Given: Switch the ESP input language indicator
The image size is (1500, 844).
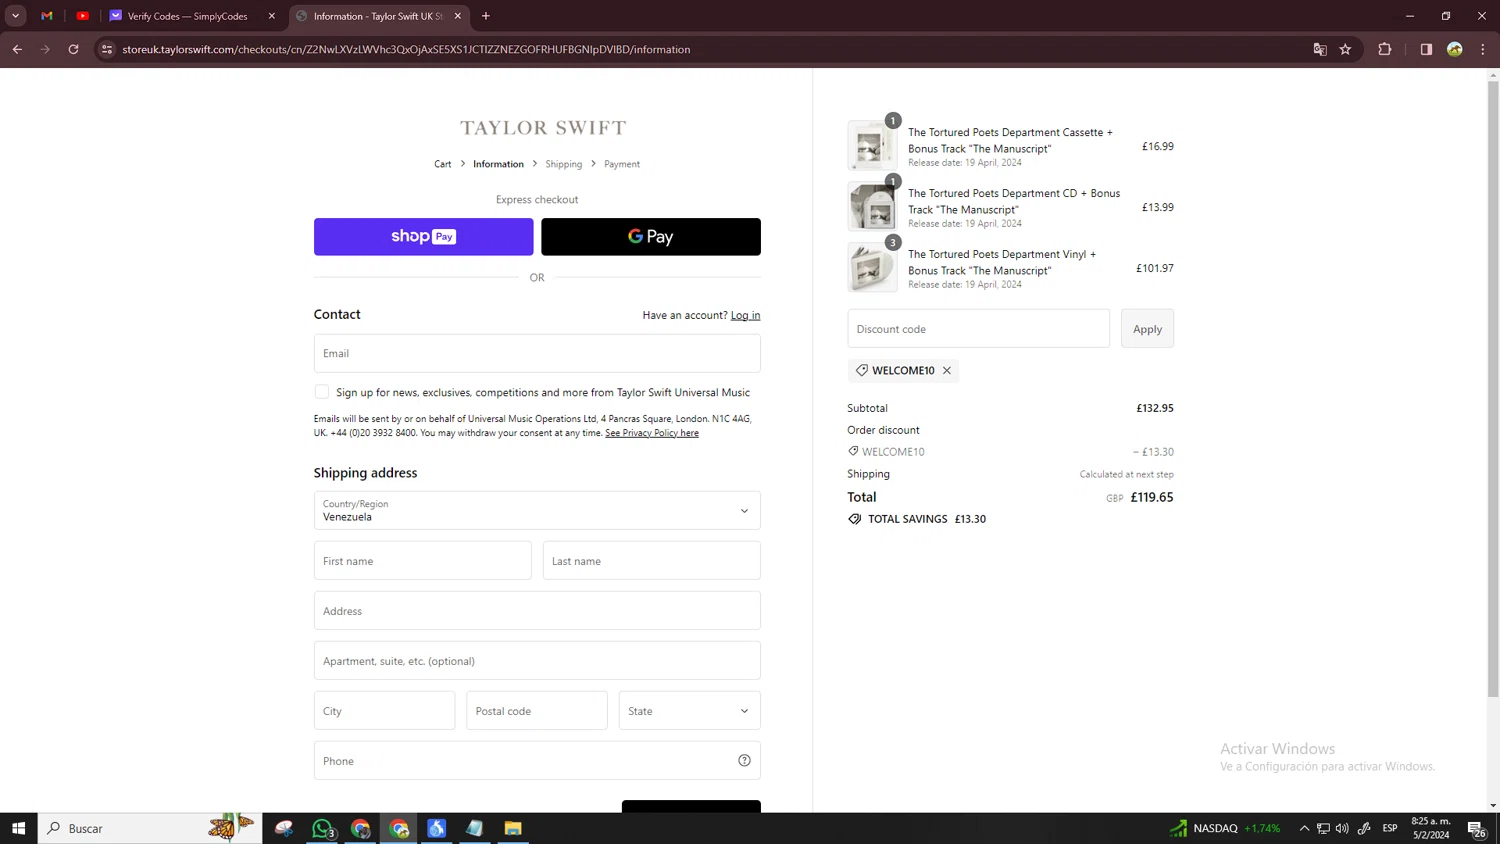Looking at the screenshot, I should click(x=1390, y=828).
